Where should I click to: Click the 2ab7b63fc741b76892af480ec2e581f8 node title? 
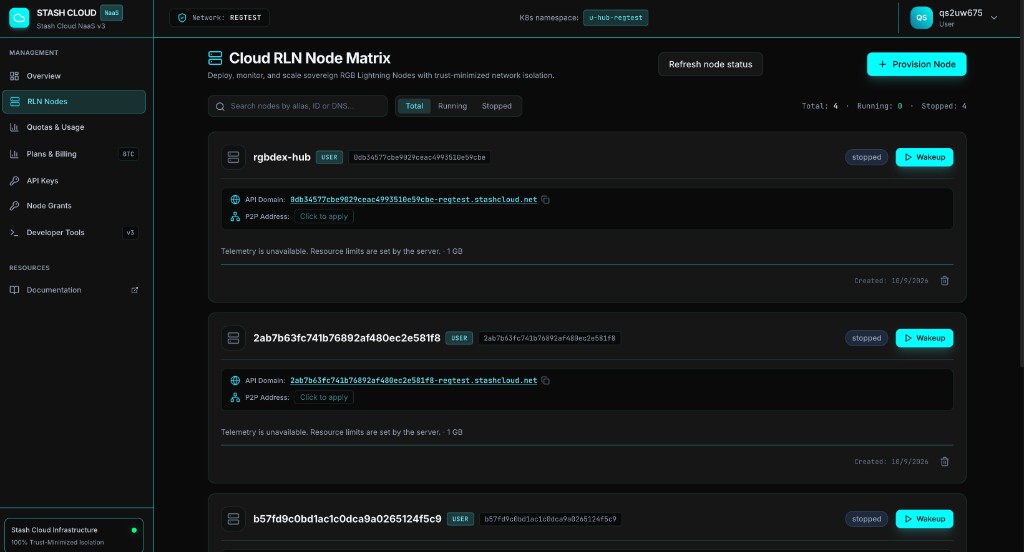(x=347, y=338)
